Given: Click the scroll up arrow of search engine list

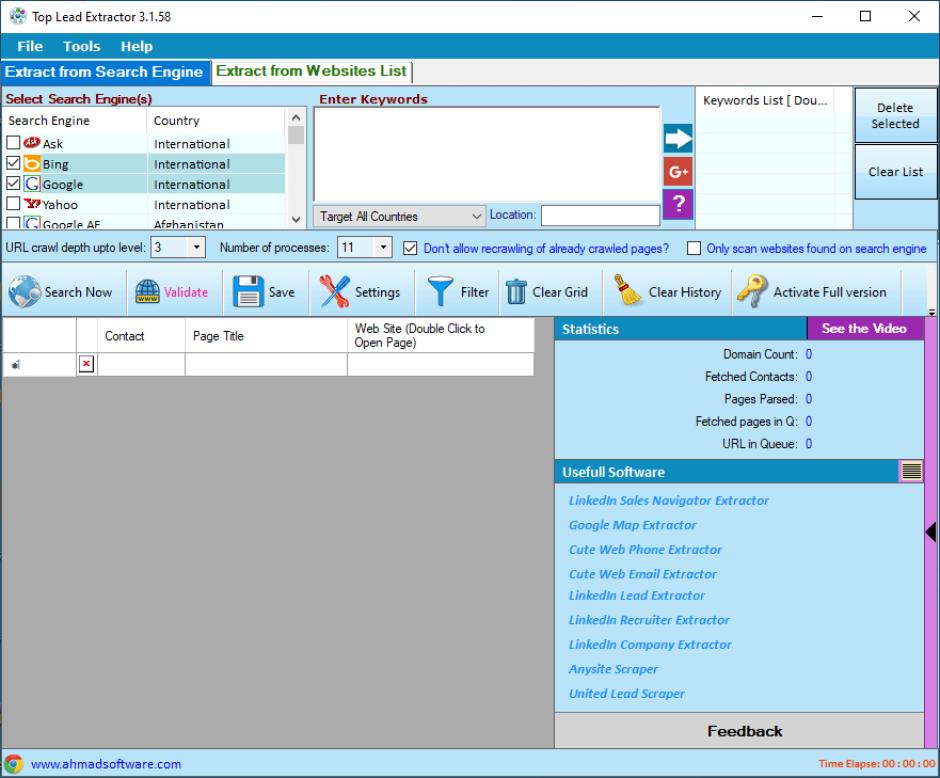Looking at the screenshot, I should pos(296,117).
